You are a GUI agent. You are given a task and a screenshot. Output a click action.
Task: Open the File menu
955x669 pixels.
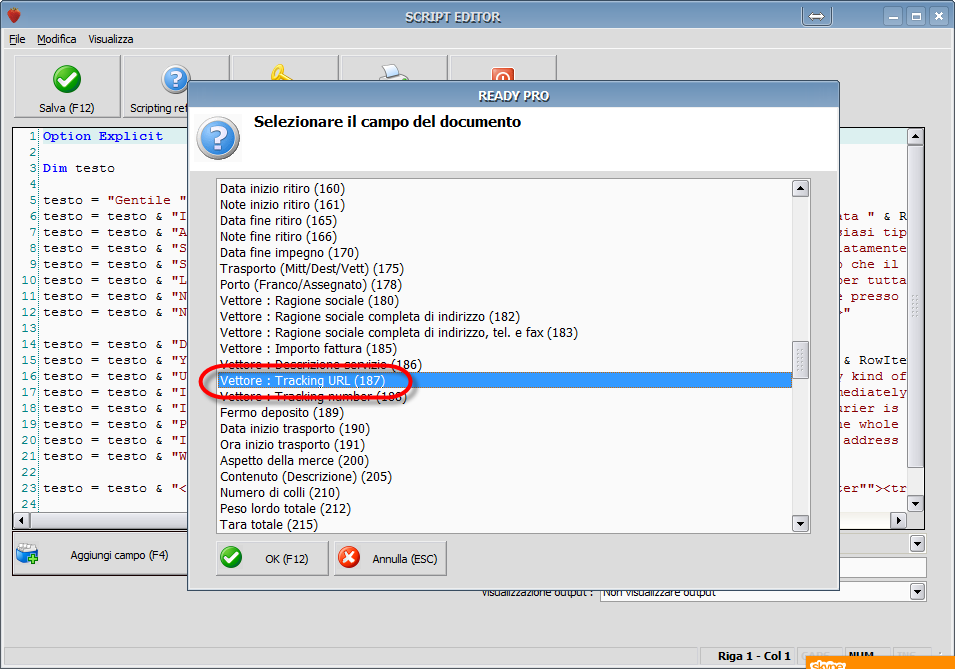click(17, 39)
